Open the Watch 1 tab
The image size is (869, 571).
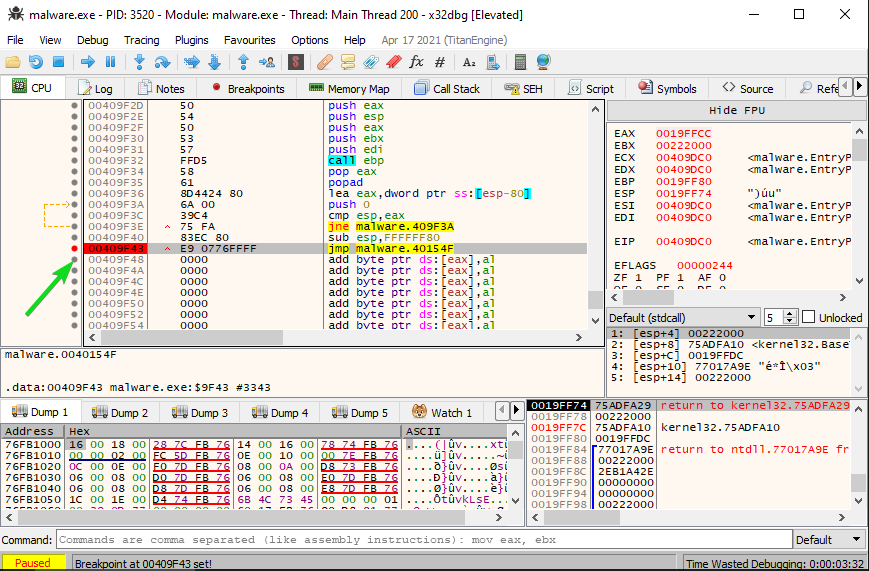click(x=442, y=412)
